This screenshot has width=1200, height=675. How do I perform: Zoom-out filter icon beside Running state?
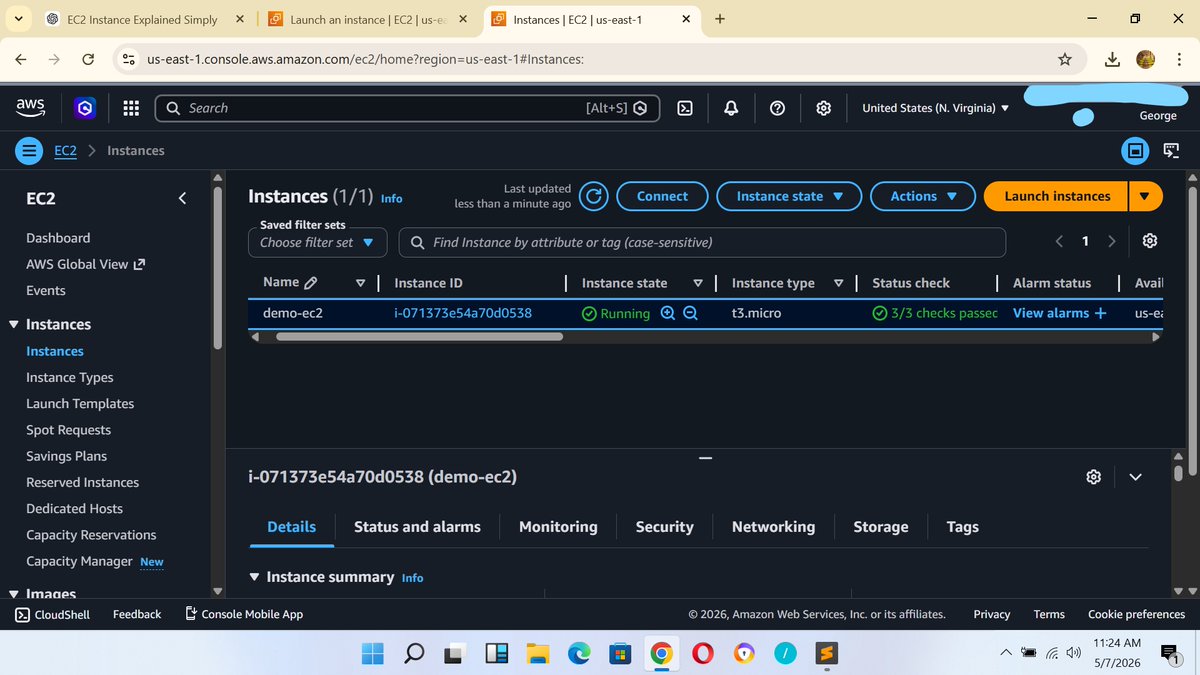(690, 313)
